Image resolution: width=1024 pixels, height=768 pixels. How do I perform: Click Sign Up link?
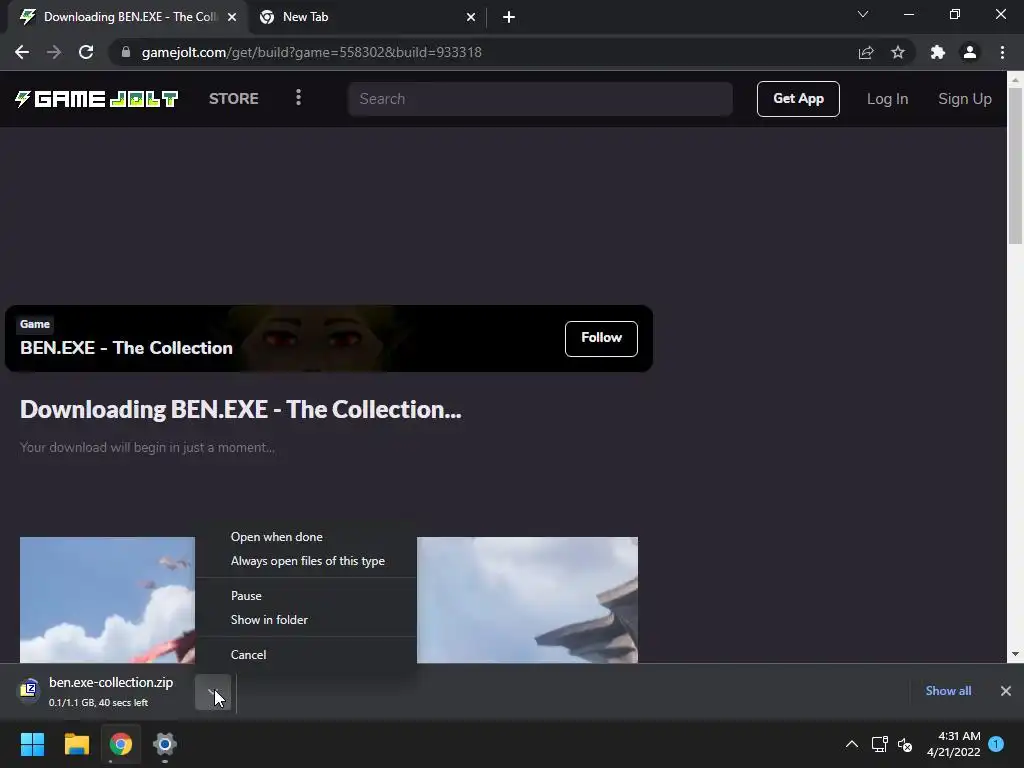coord(965,99)
